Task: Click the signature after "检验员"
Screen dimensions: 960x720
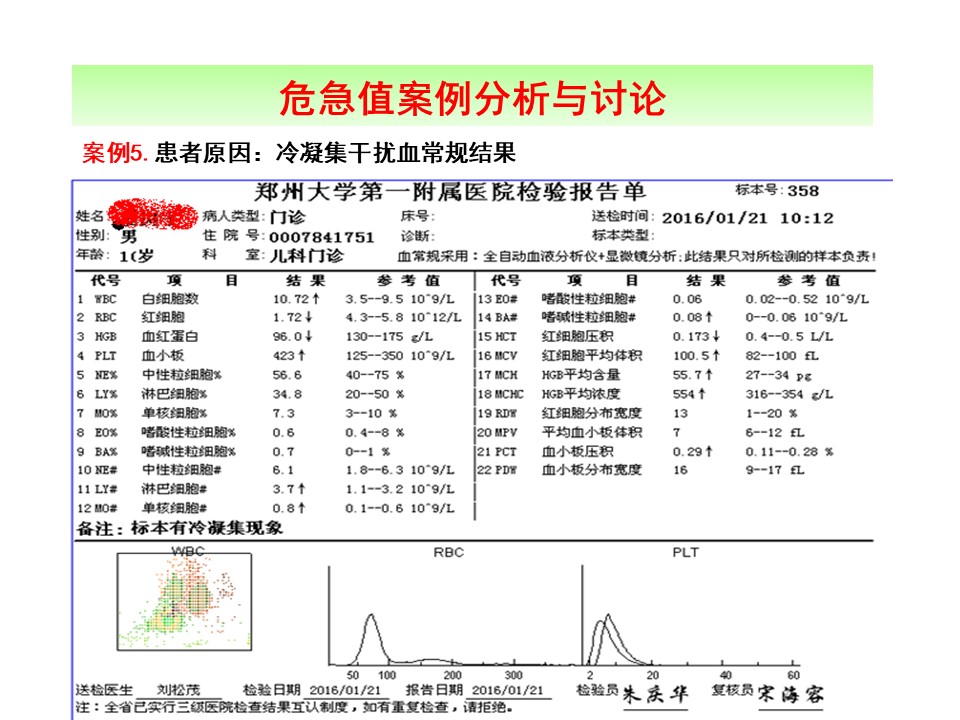Action: pyautogui.click(x=655, y=694)
